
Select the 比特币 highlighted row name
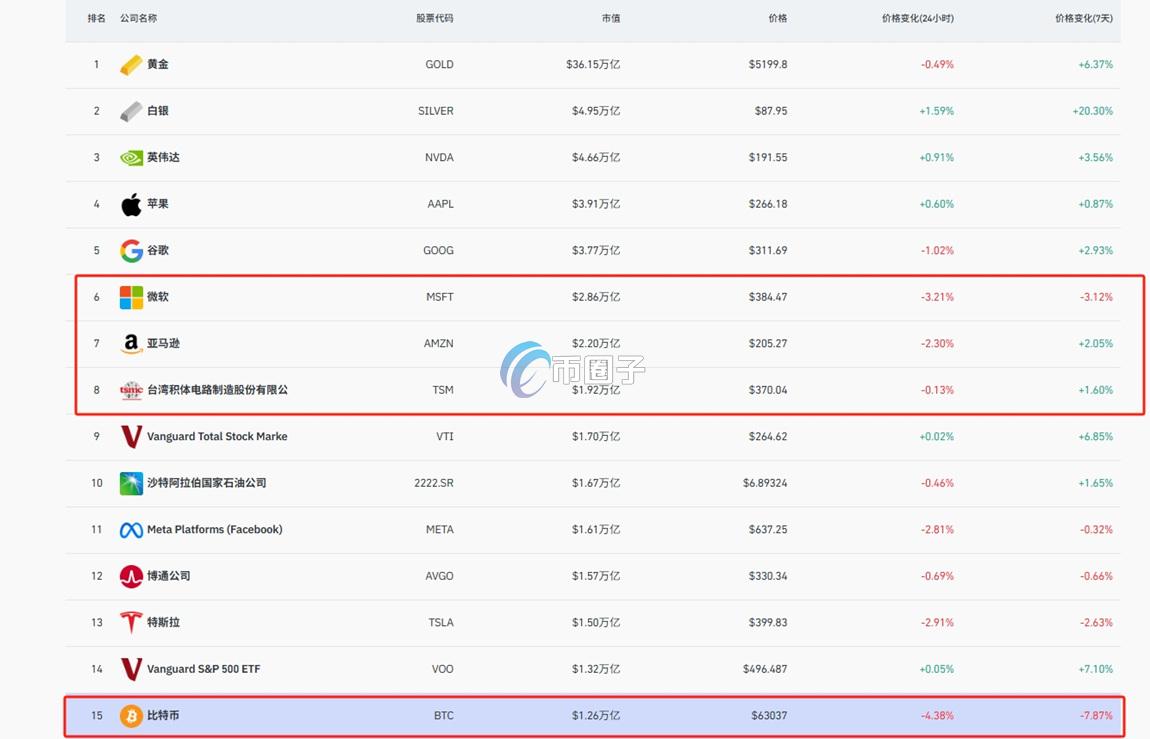[163, 716]
